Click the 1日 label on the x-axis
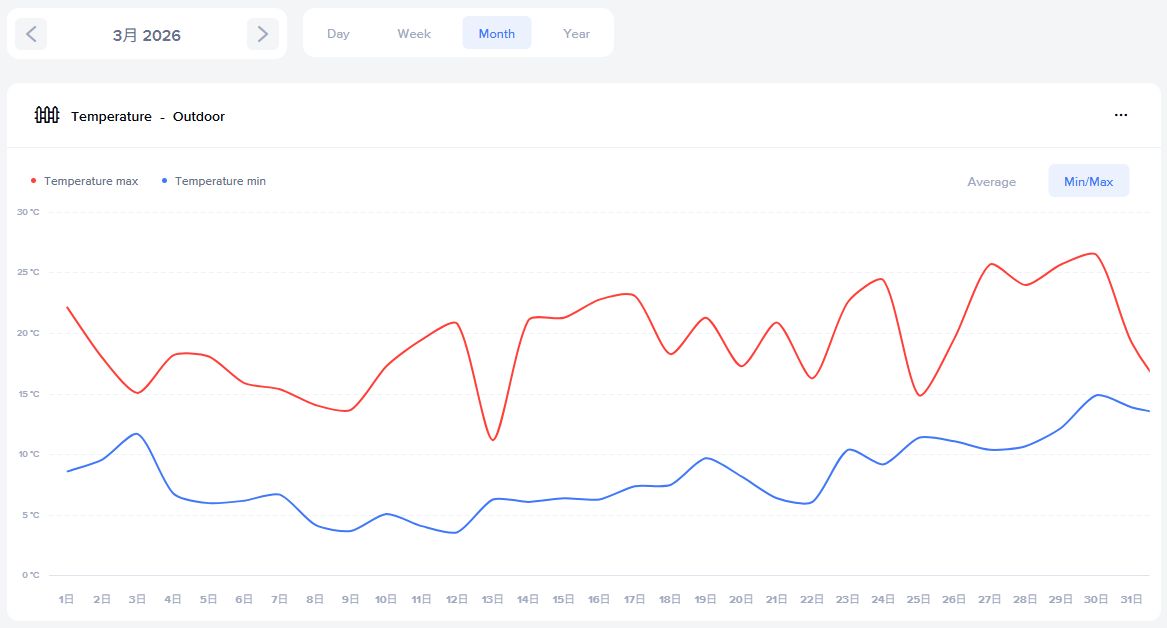The width and height of the screenshot is (1167, 628). tap(67, 600)
